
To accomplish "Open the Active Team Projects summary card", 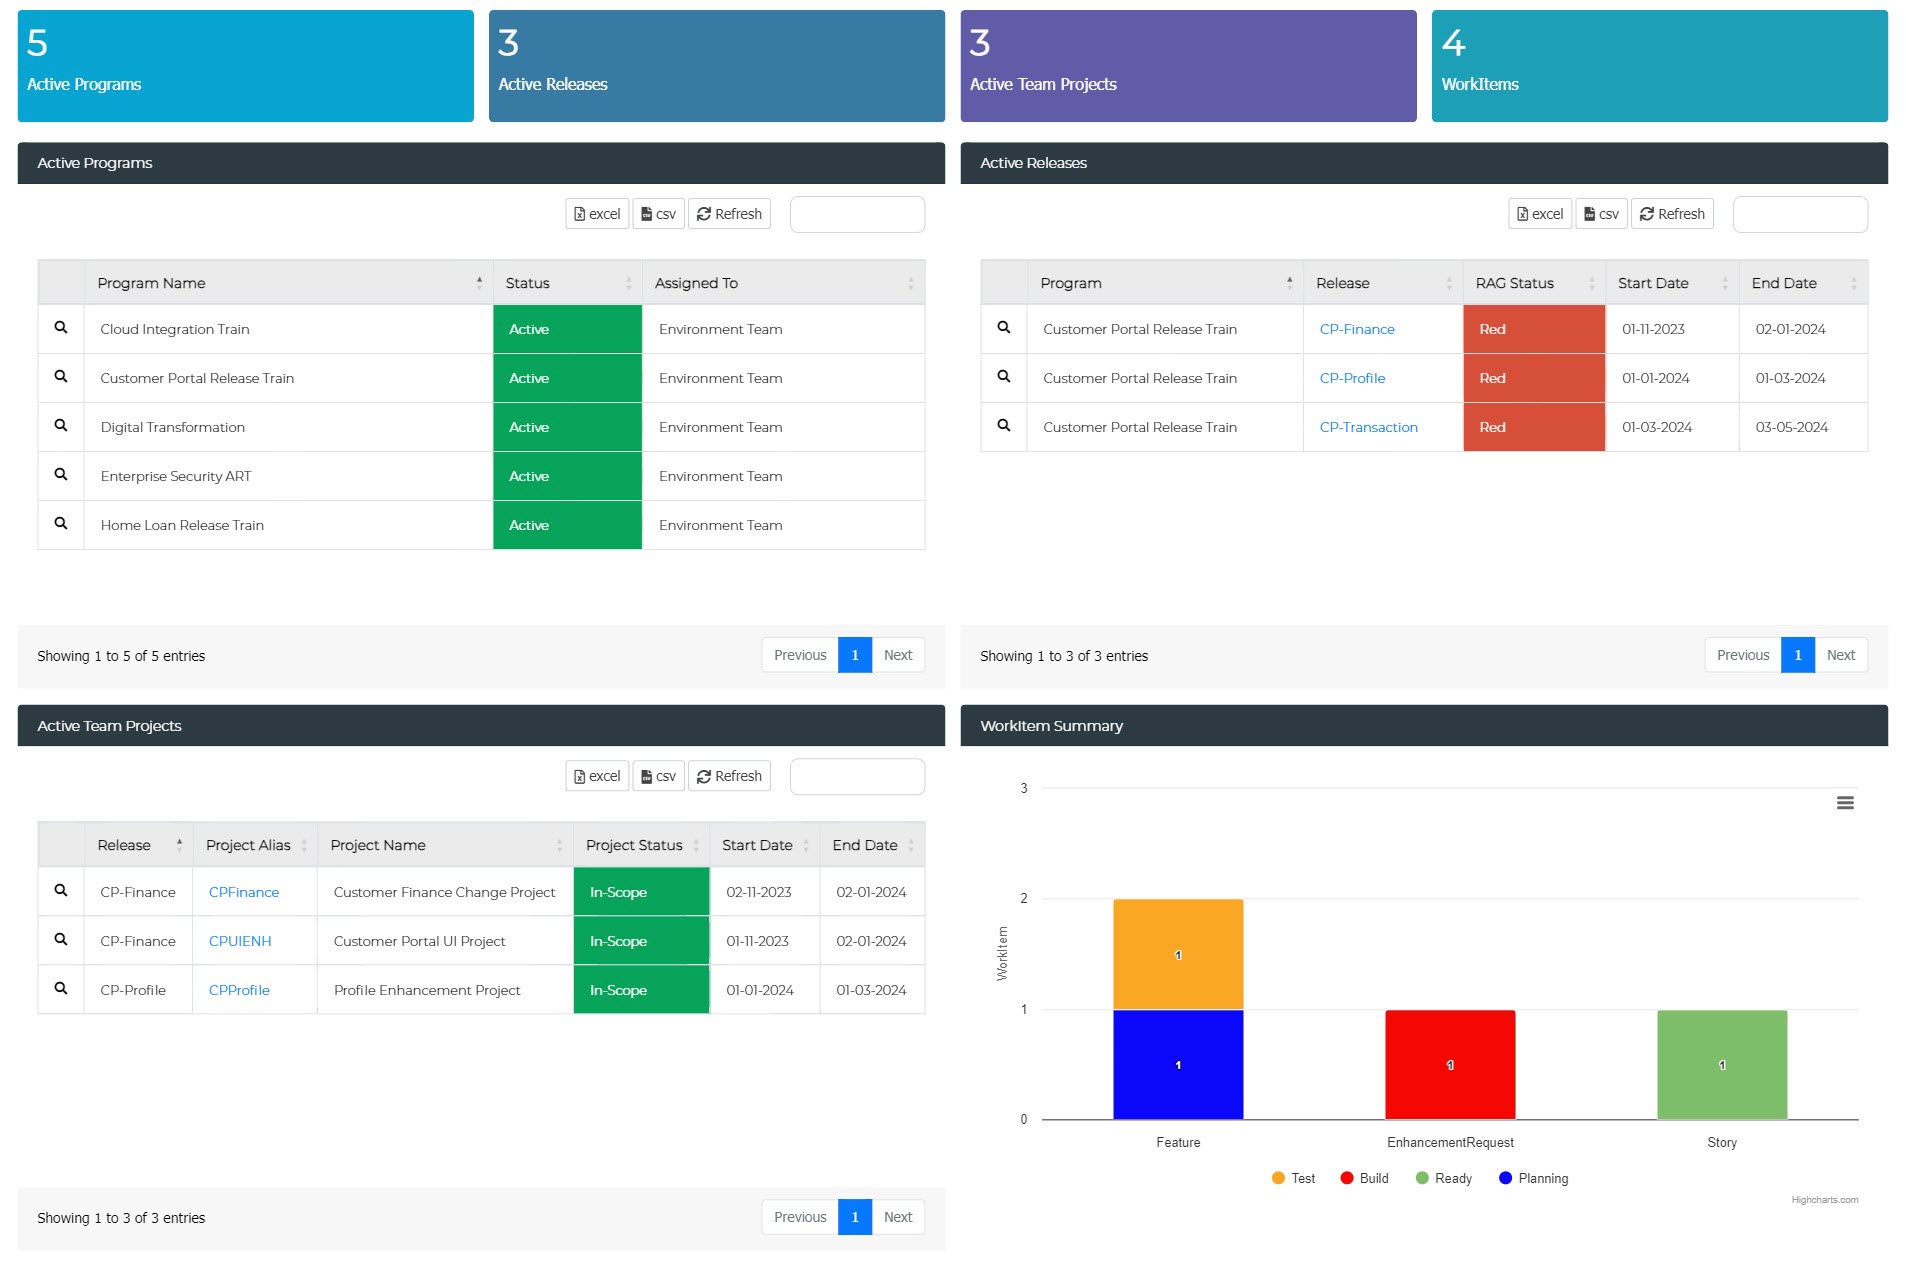I will 1188,66.
